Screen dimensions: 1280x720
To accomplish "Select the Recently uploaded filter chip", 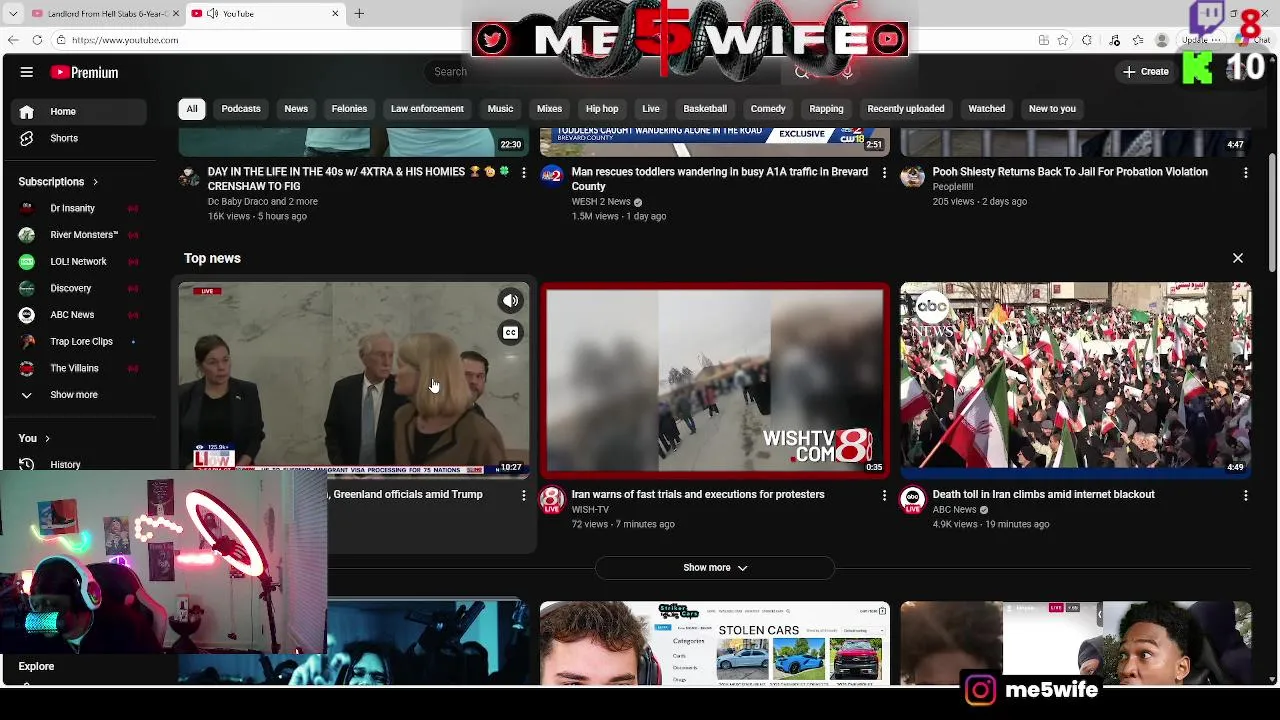I will coord(906,108).
